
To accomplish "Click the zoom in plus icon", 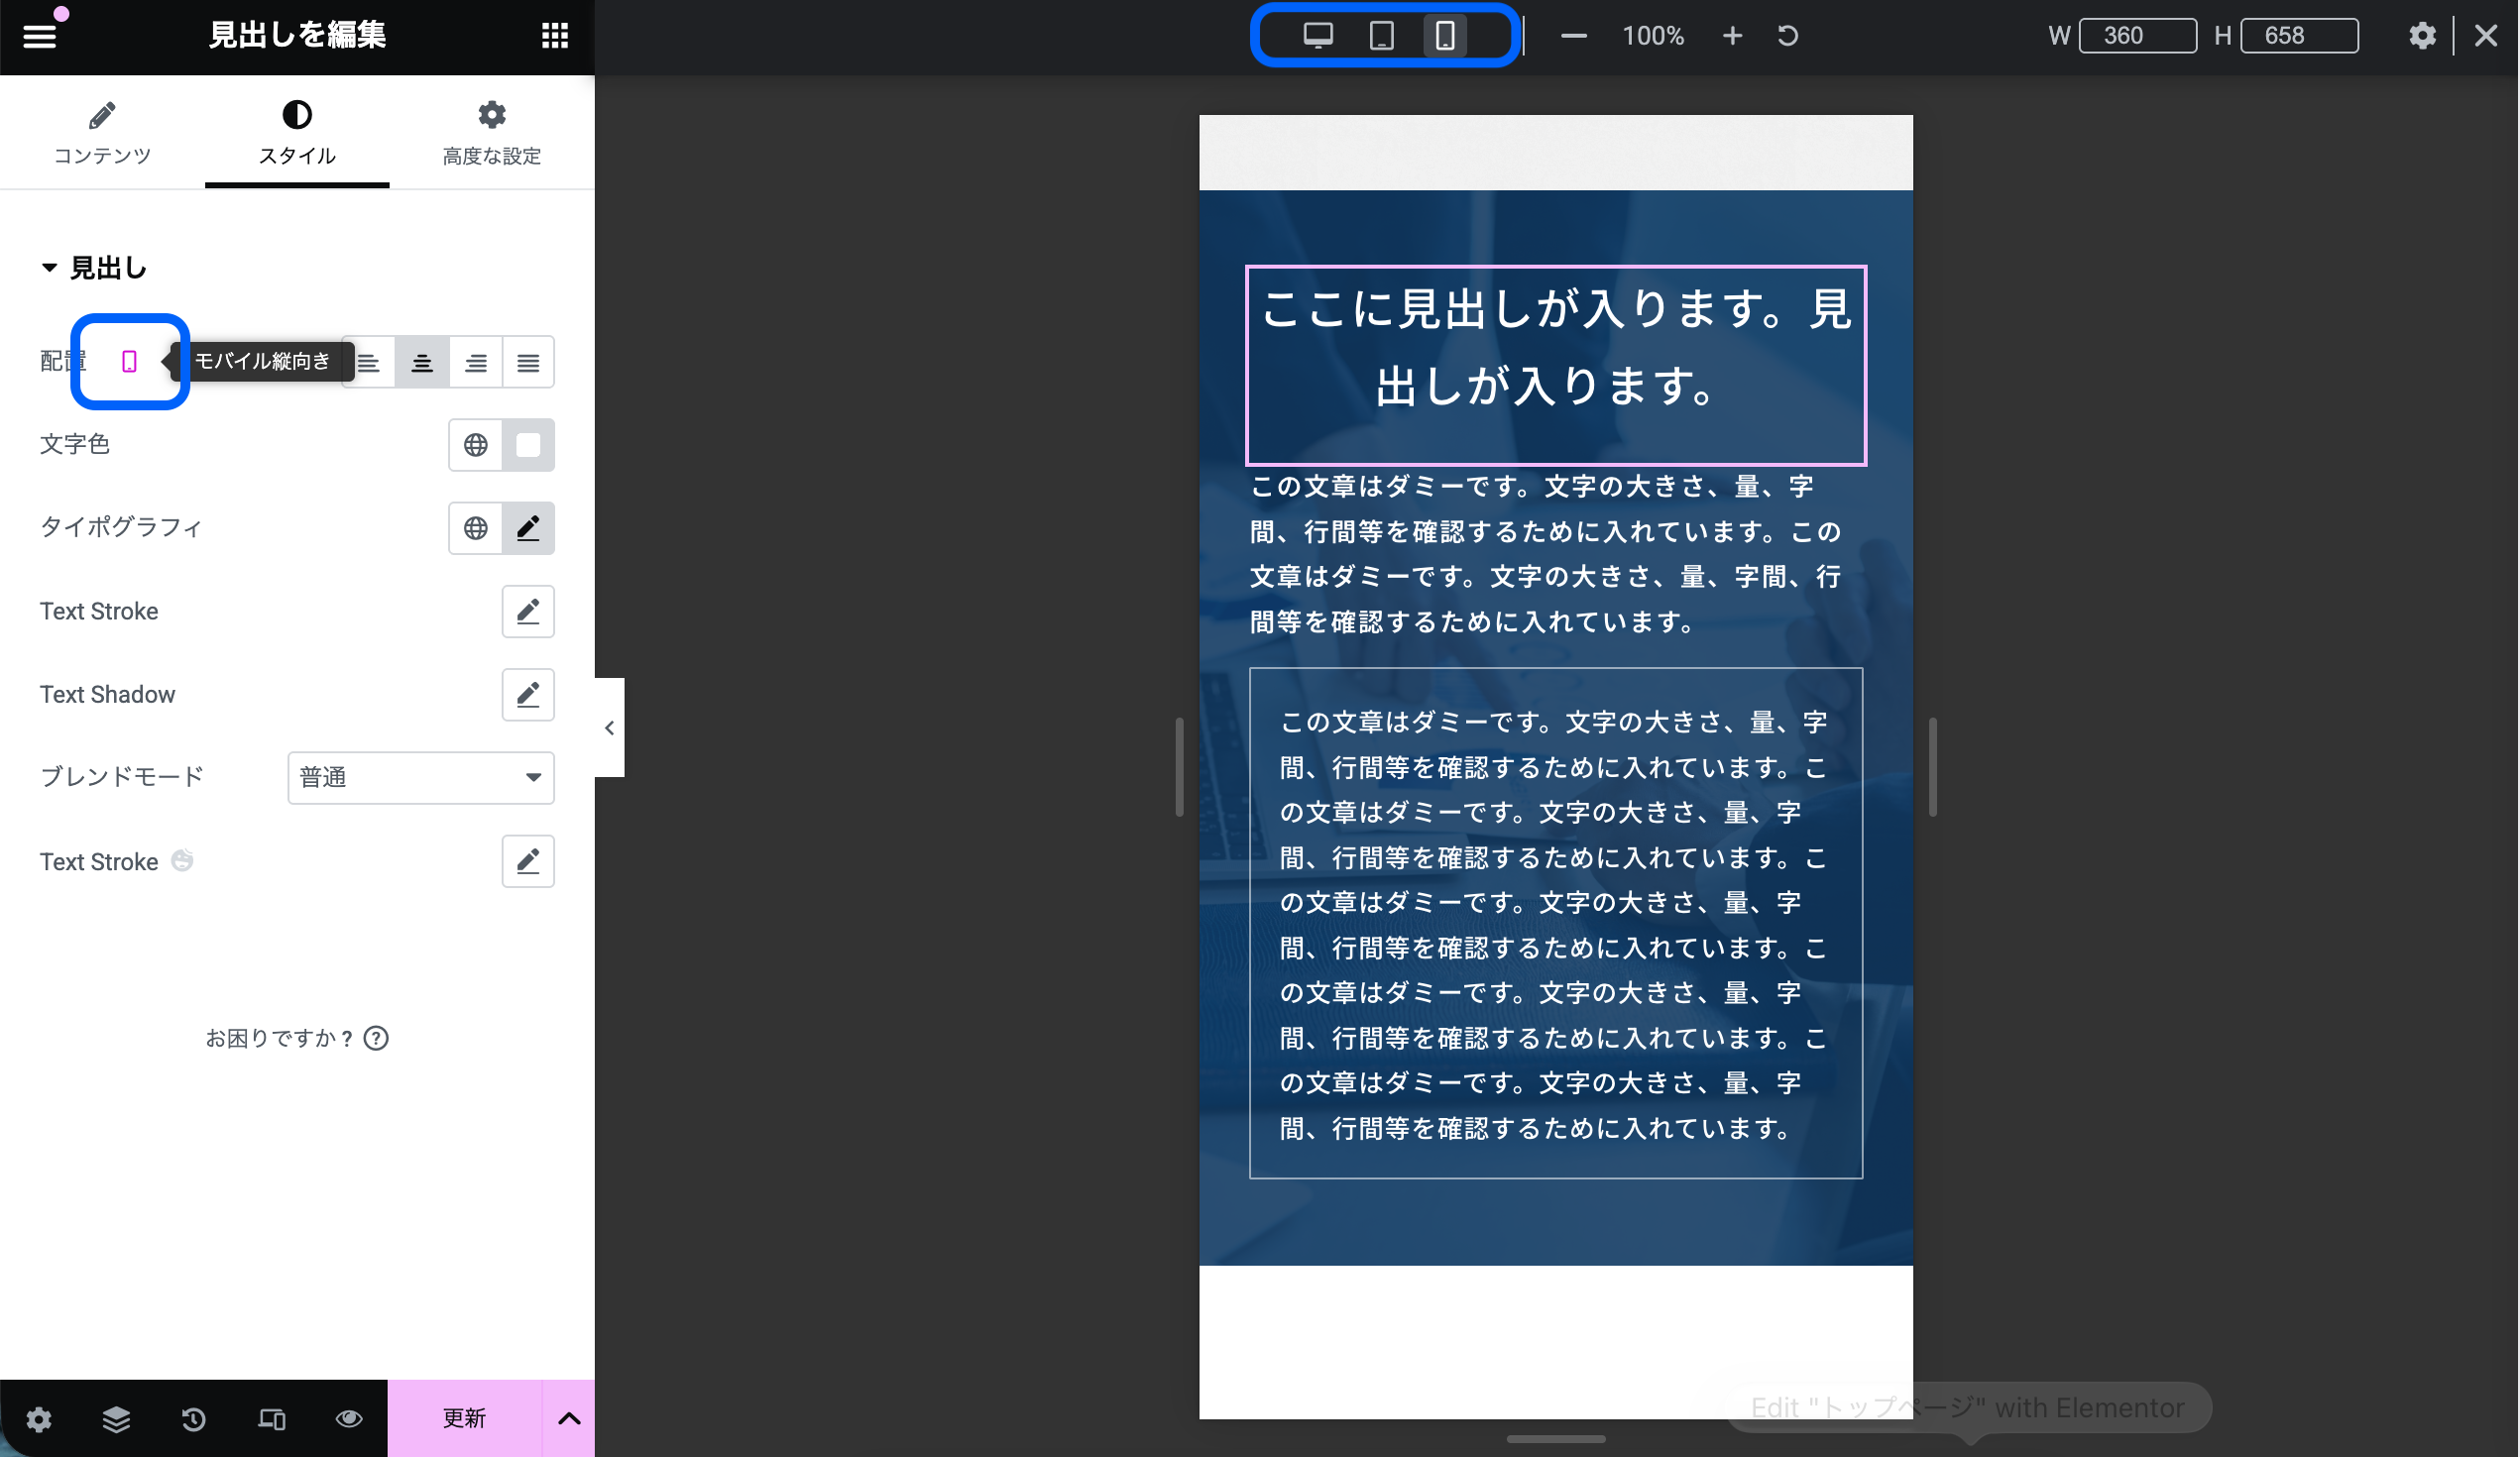I will 1732,36.
